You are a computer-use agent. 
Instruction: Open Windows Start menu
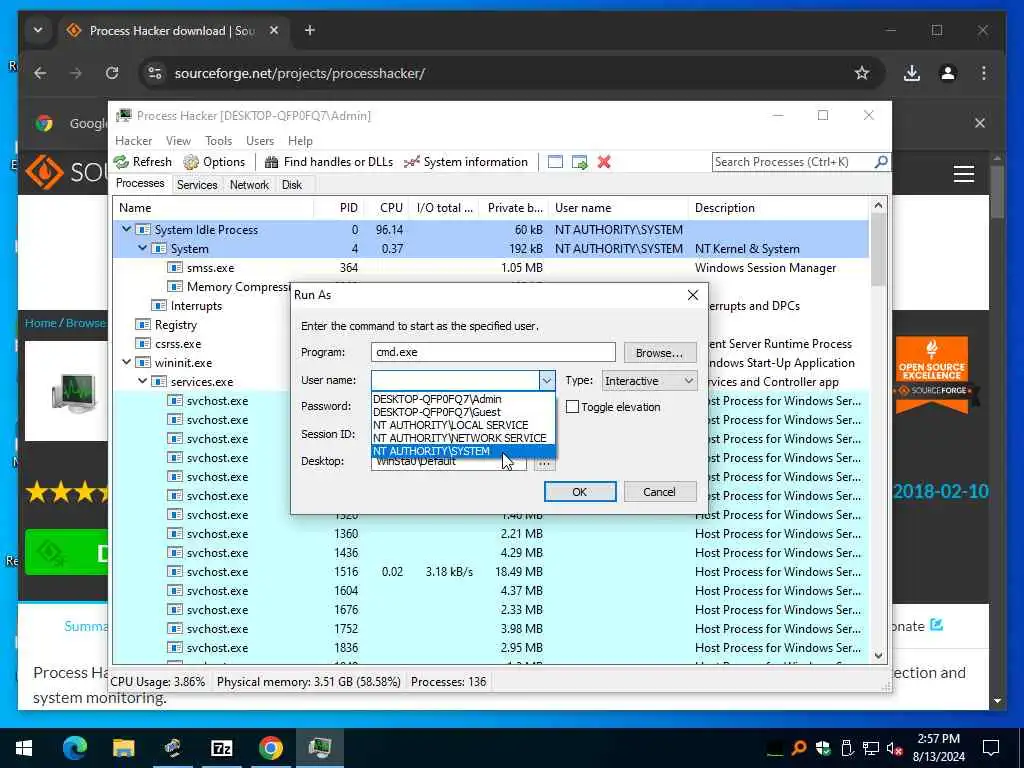(24, 748)
